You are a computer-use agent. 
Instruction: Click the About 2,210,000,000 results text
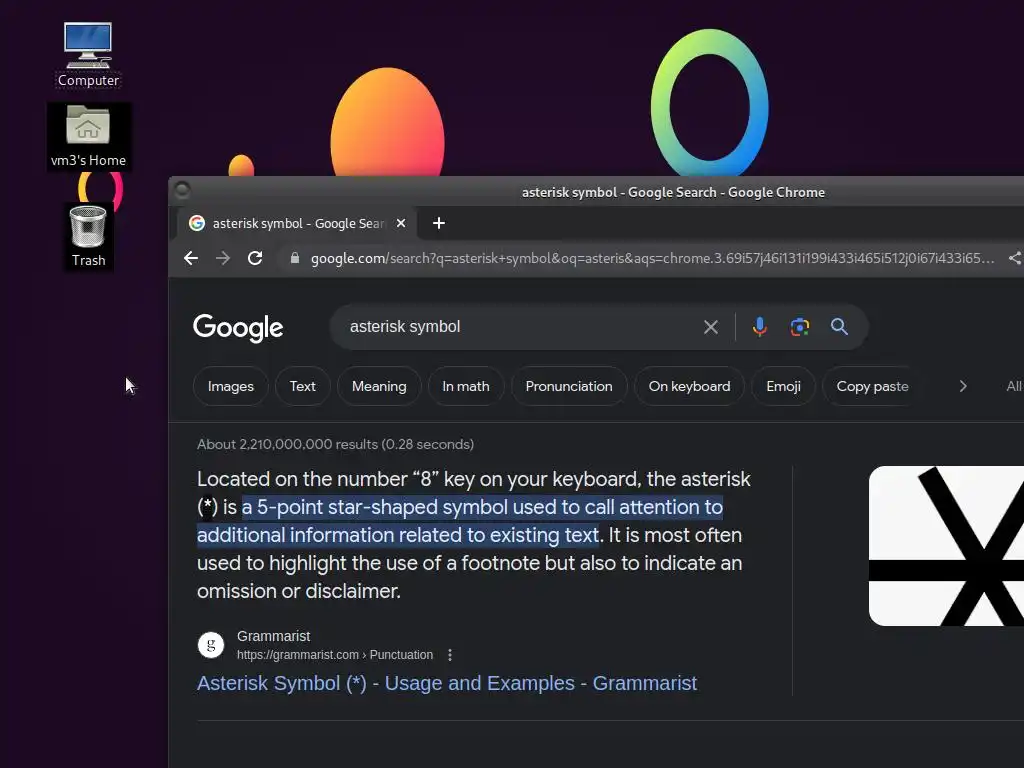pyautogui.click(x=335, y=444)
